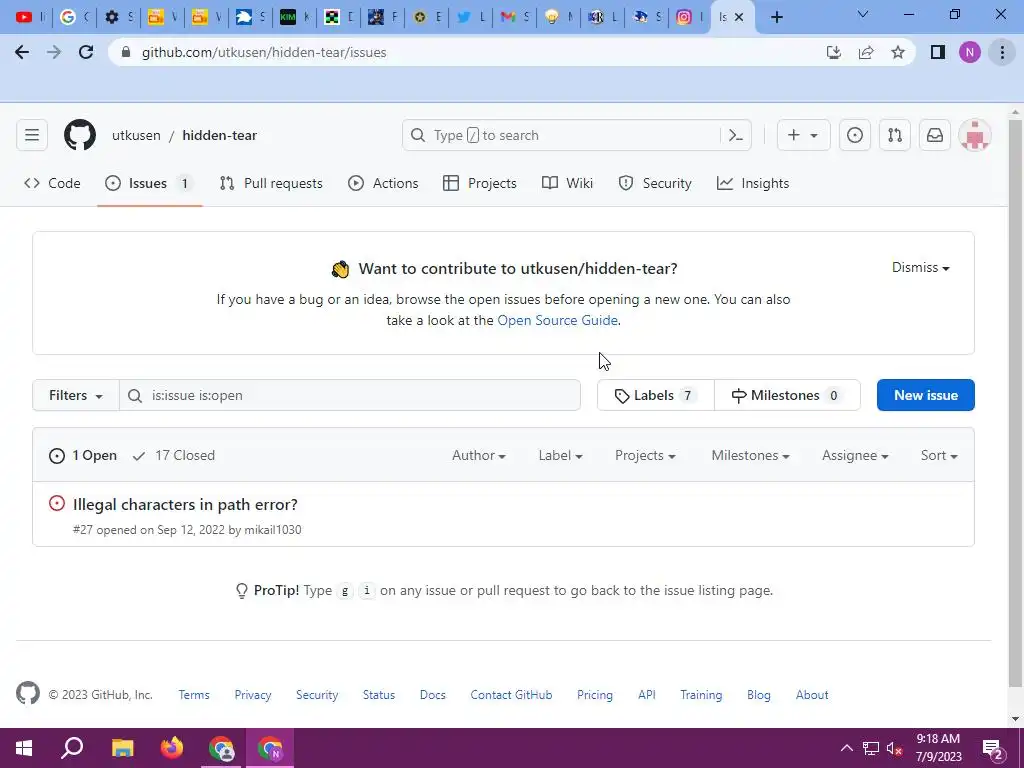Open Chrome three-dot menu
This screenshot has height=768, width=1024.
1002,52
